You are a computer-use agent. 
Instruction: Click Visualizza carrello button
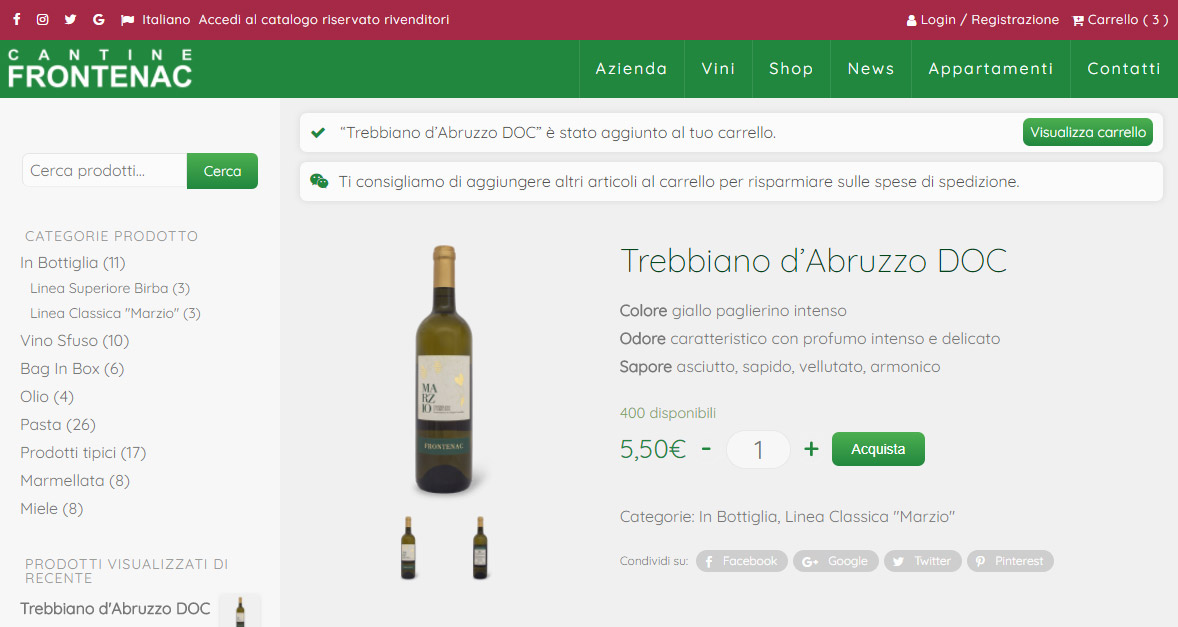1088,132
